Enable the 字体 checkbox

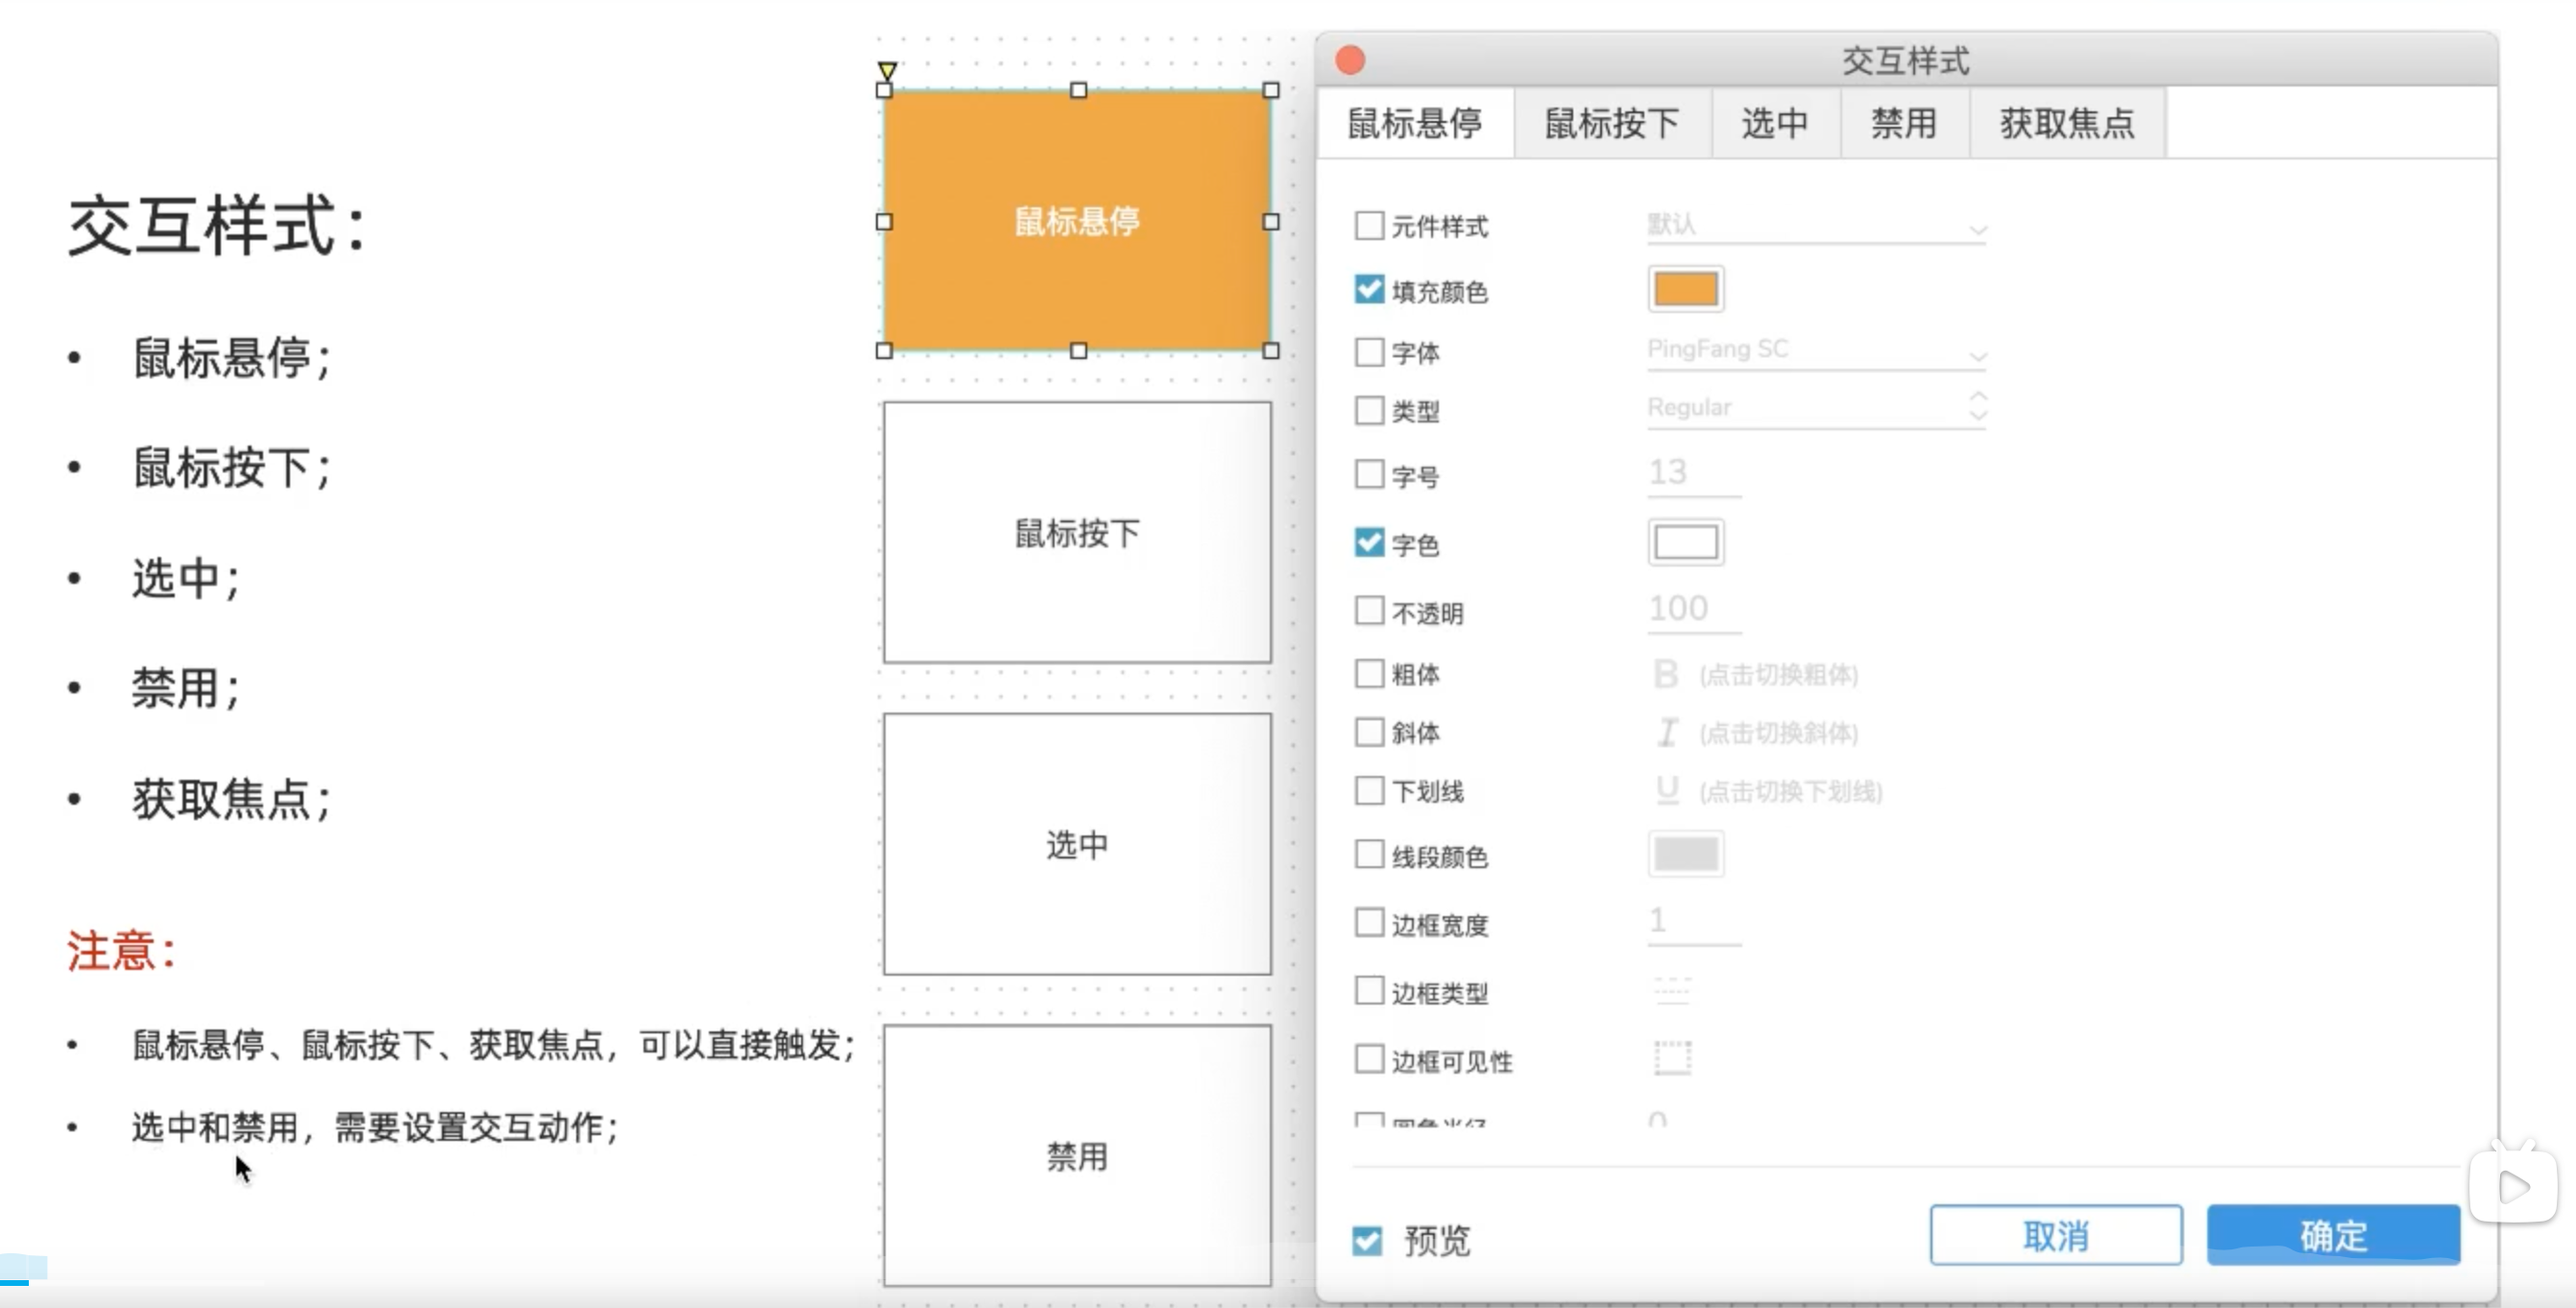1369,352
